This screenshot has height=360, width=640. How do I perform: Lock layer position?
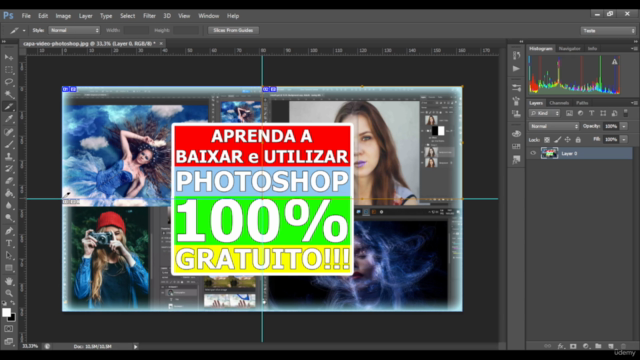pos(567,140)
